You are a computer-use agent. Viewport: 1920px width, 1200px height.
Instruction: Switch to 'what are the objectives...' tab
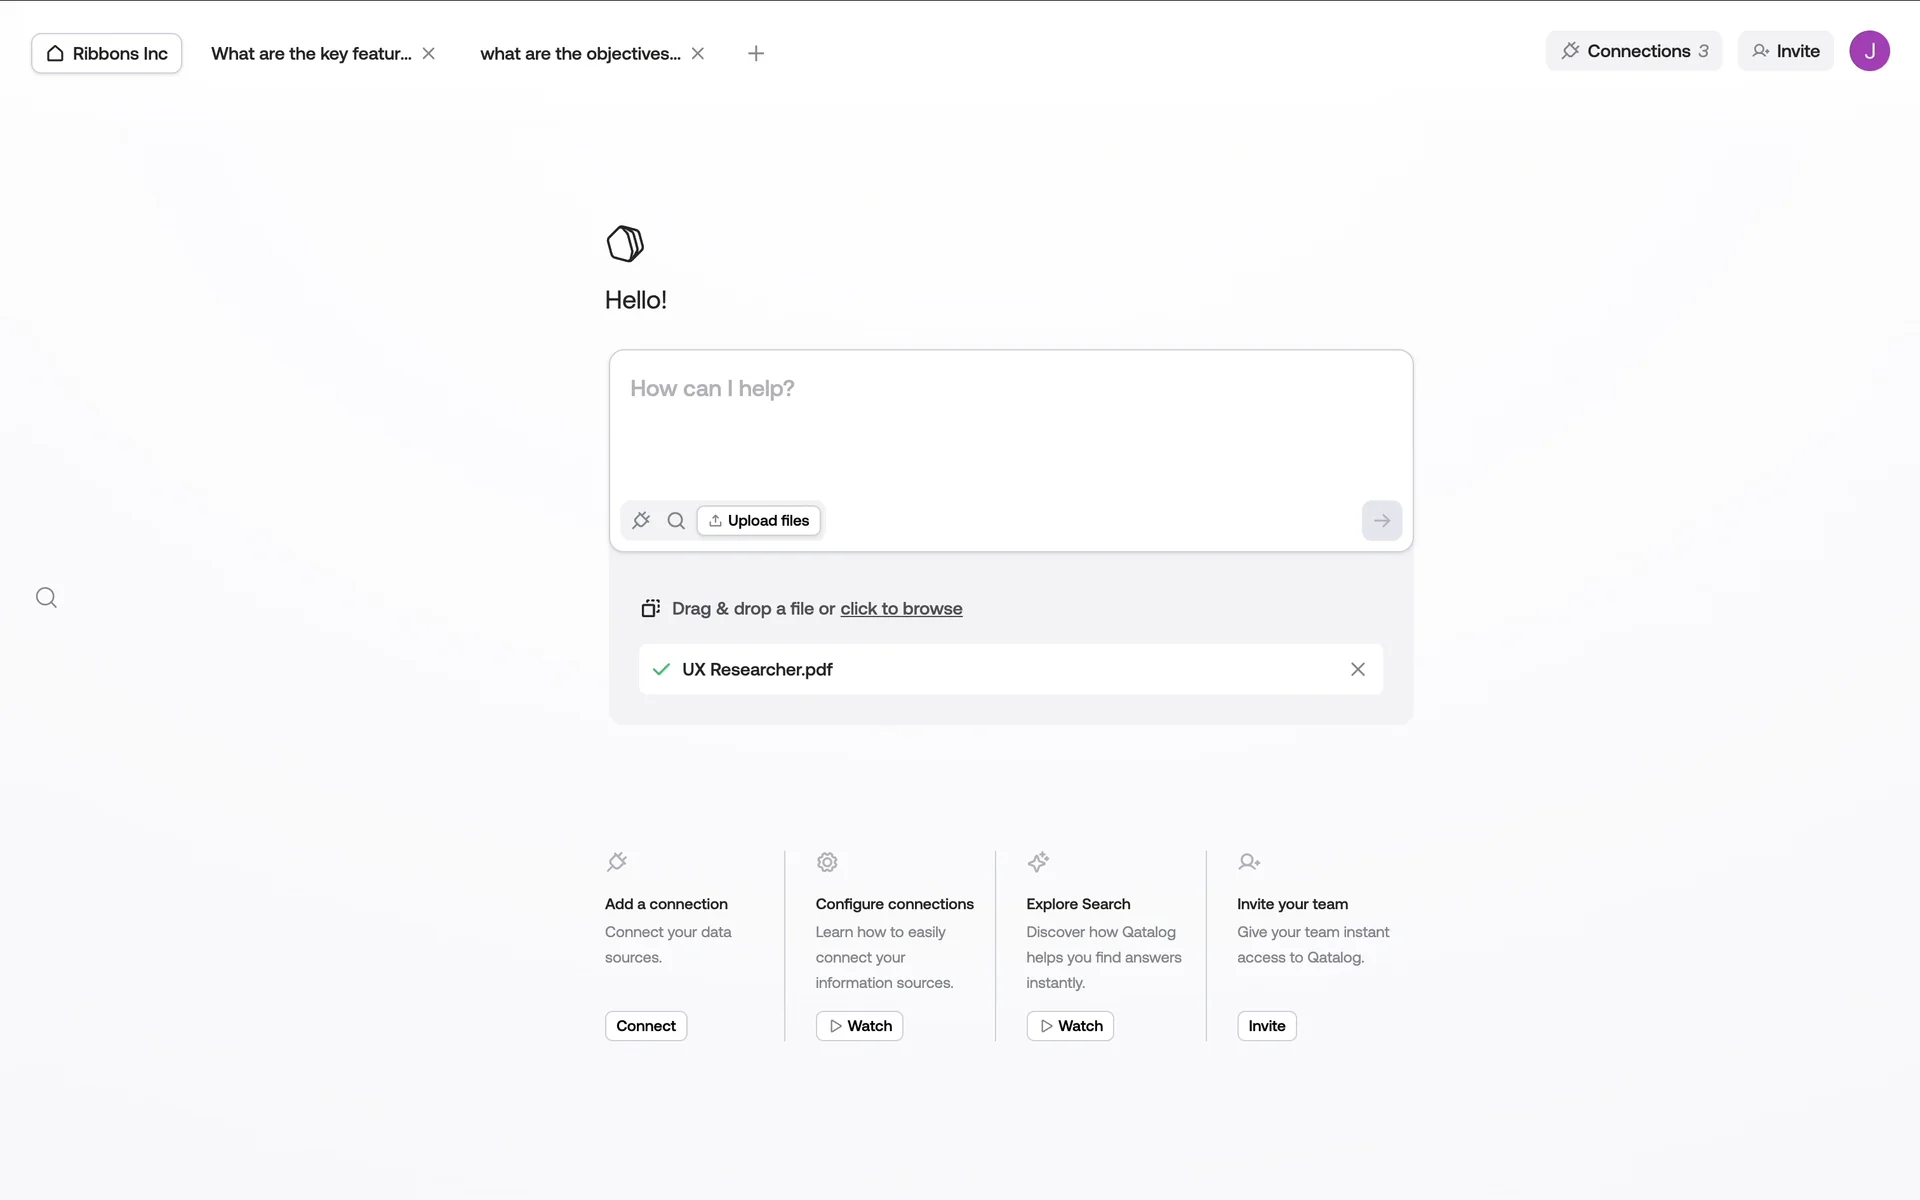580,53
